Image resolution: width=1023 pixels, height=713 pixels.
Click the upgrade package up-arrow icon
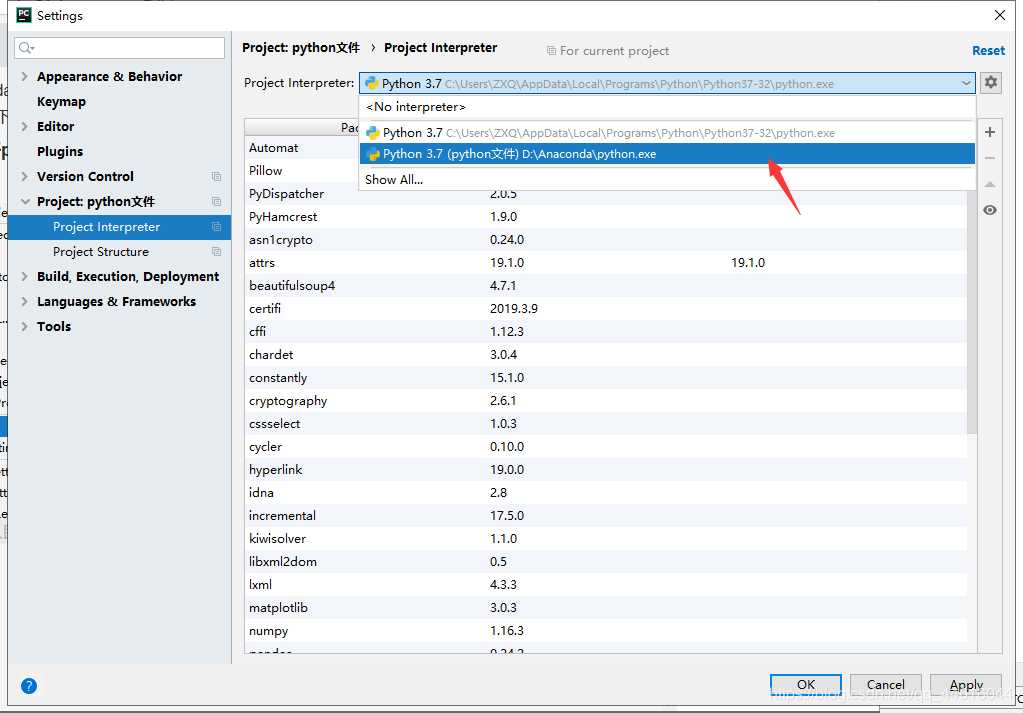coord(990,184)
